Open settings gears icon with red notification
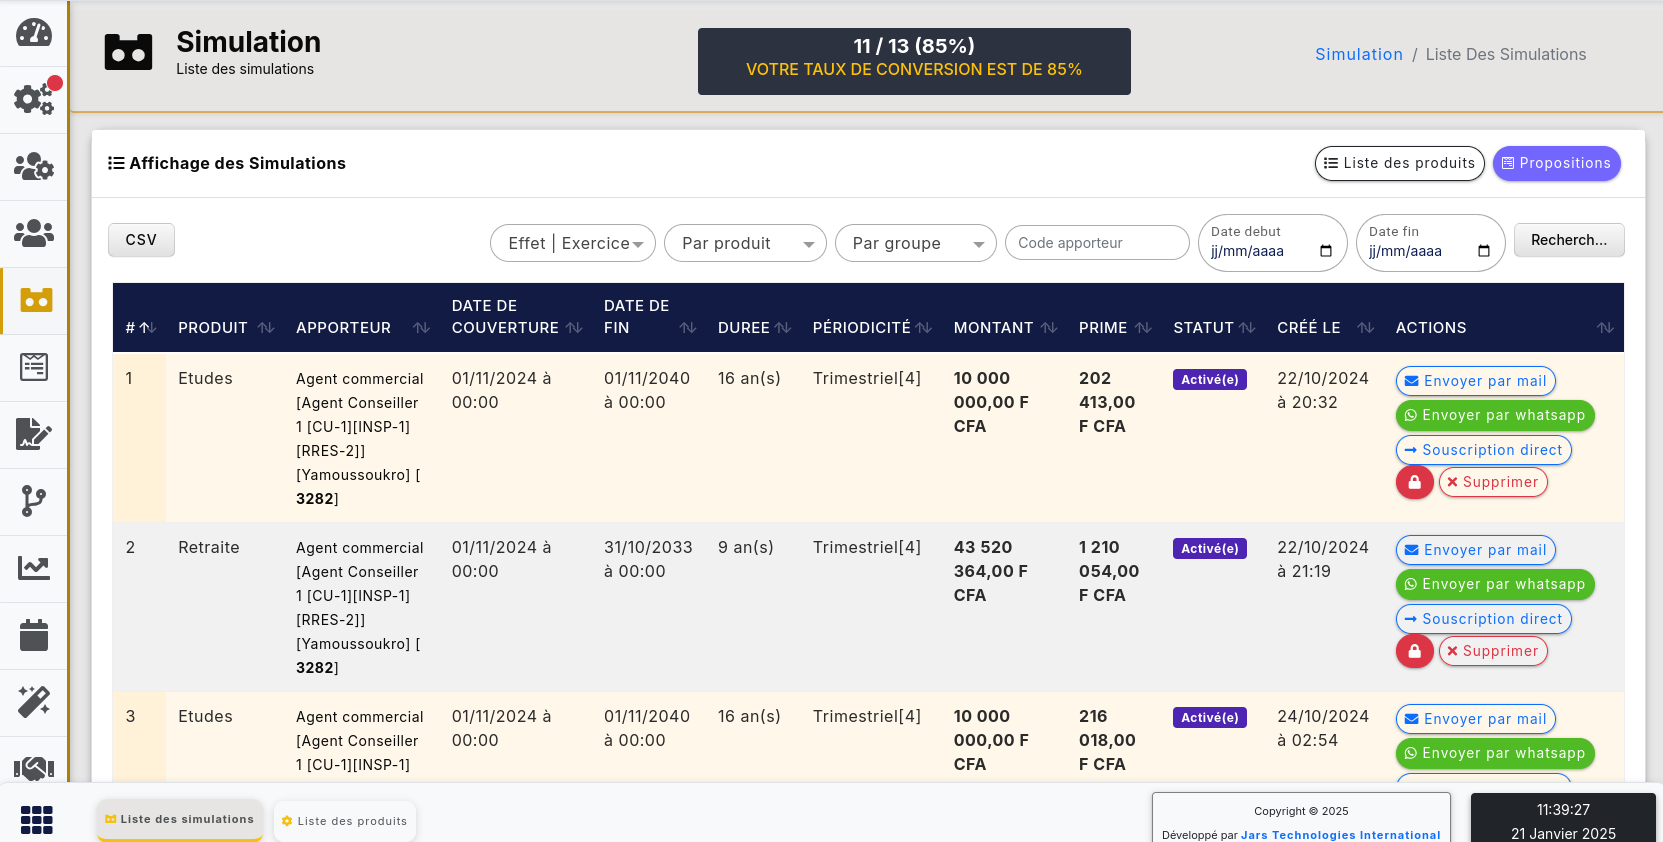The height and width of the screenshot is (842, 1663). pyautogui.click(x=34, y=99)
